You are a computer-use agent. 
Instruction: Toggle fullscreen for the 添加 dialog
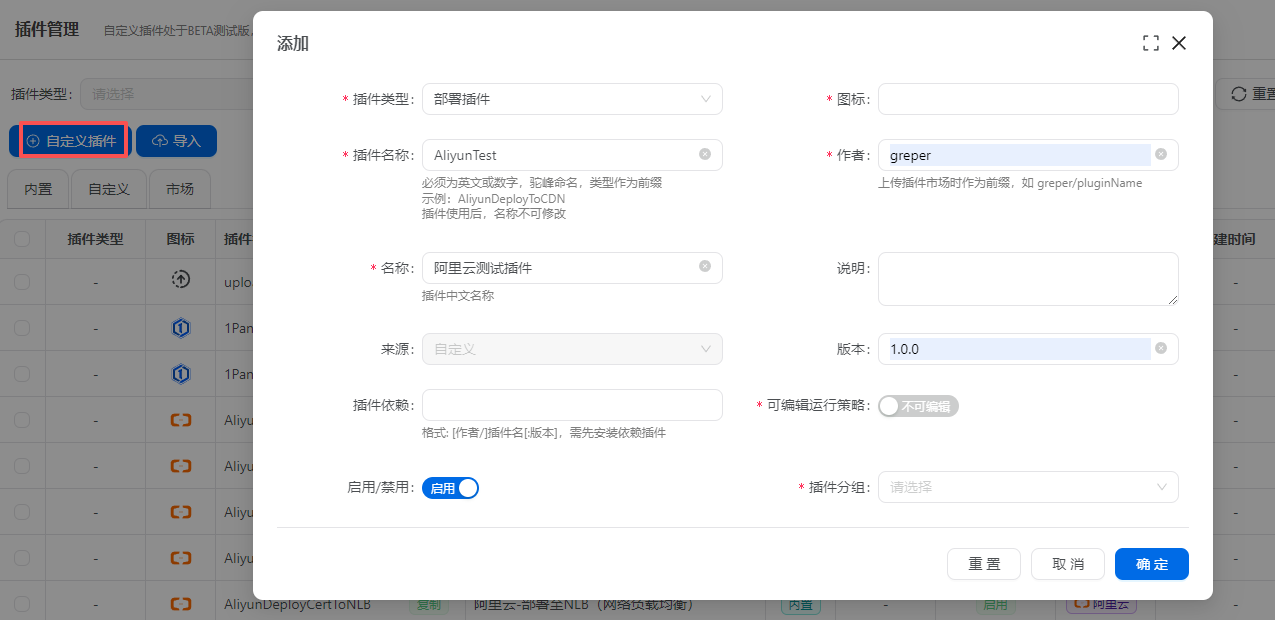(1150, 43)
